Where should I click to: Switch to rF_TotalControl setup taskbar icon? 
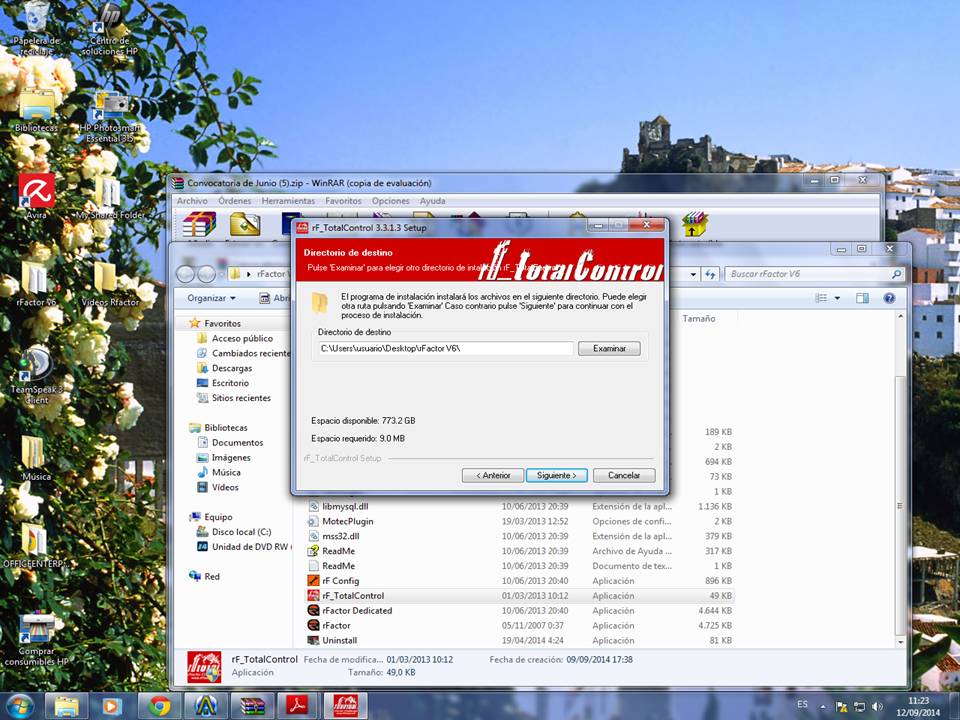pyautogui.click(x=345, y=706)
